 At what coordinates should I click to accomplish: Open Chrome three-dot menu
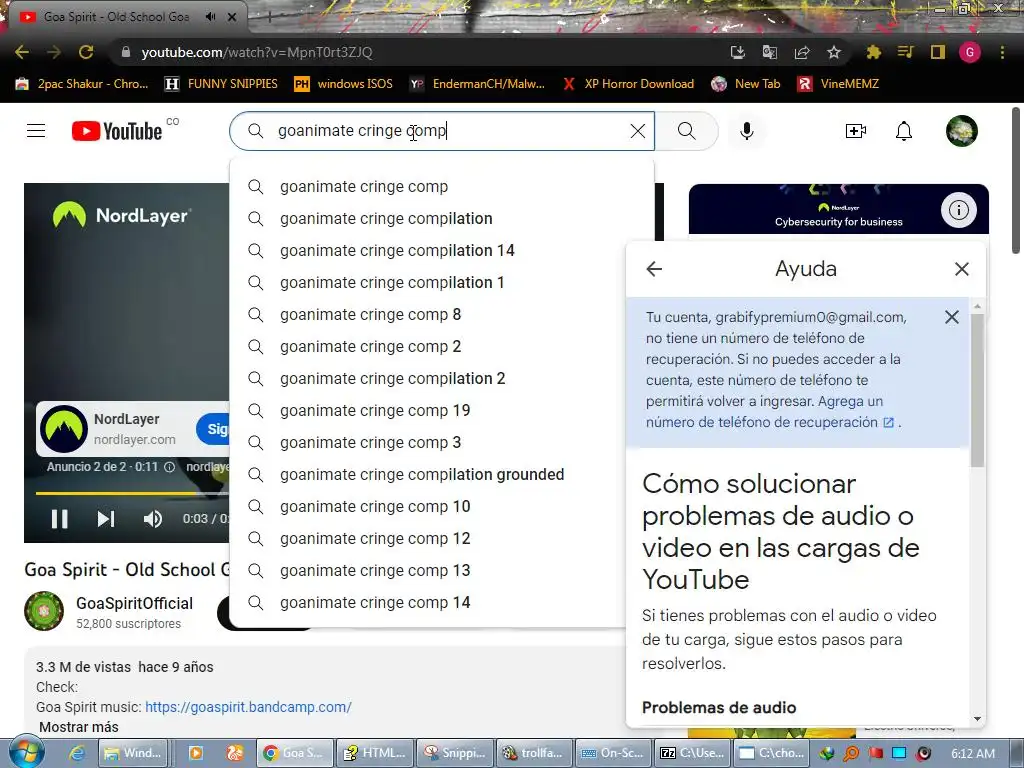pyautogui.click(x=1002, y=52)
